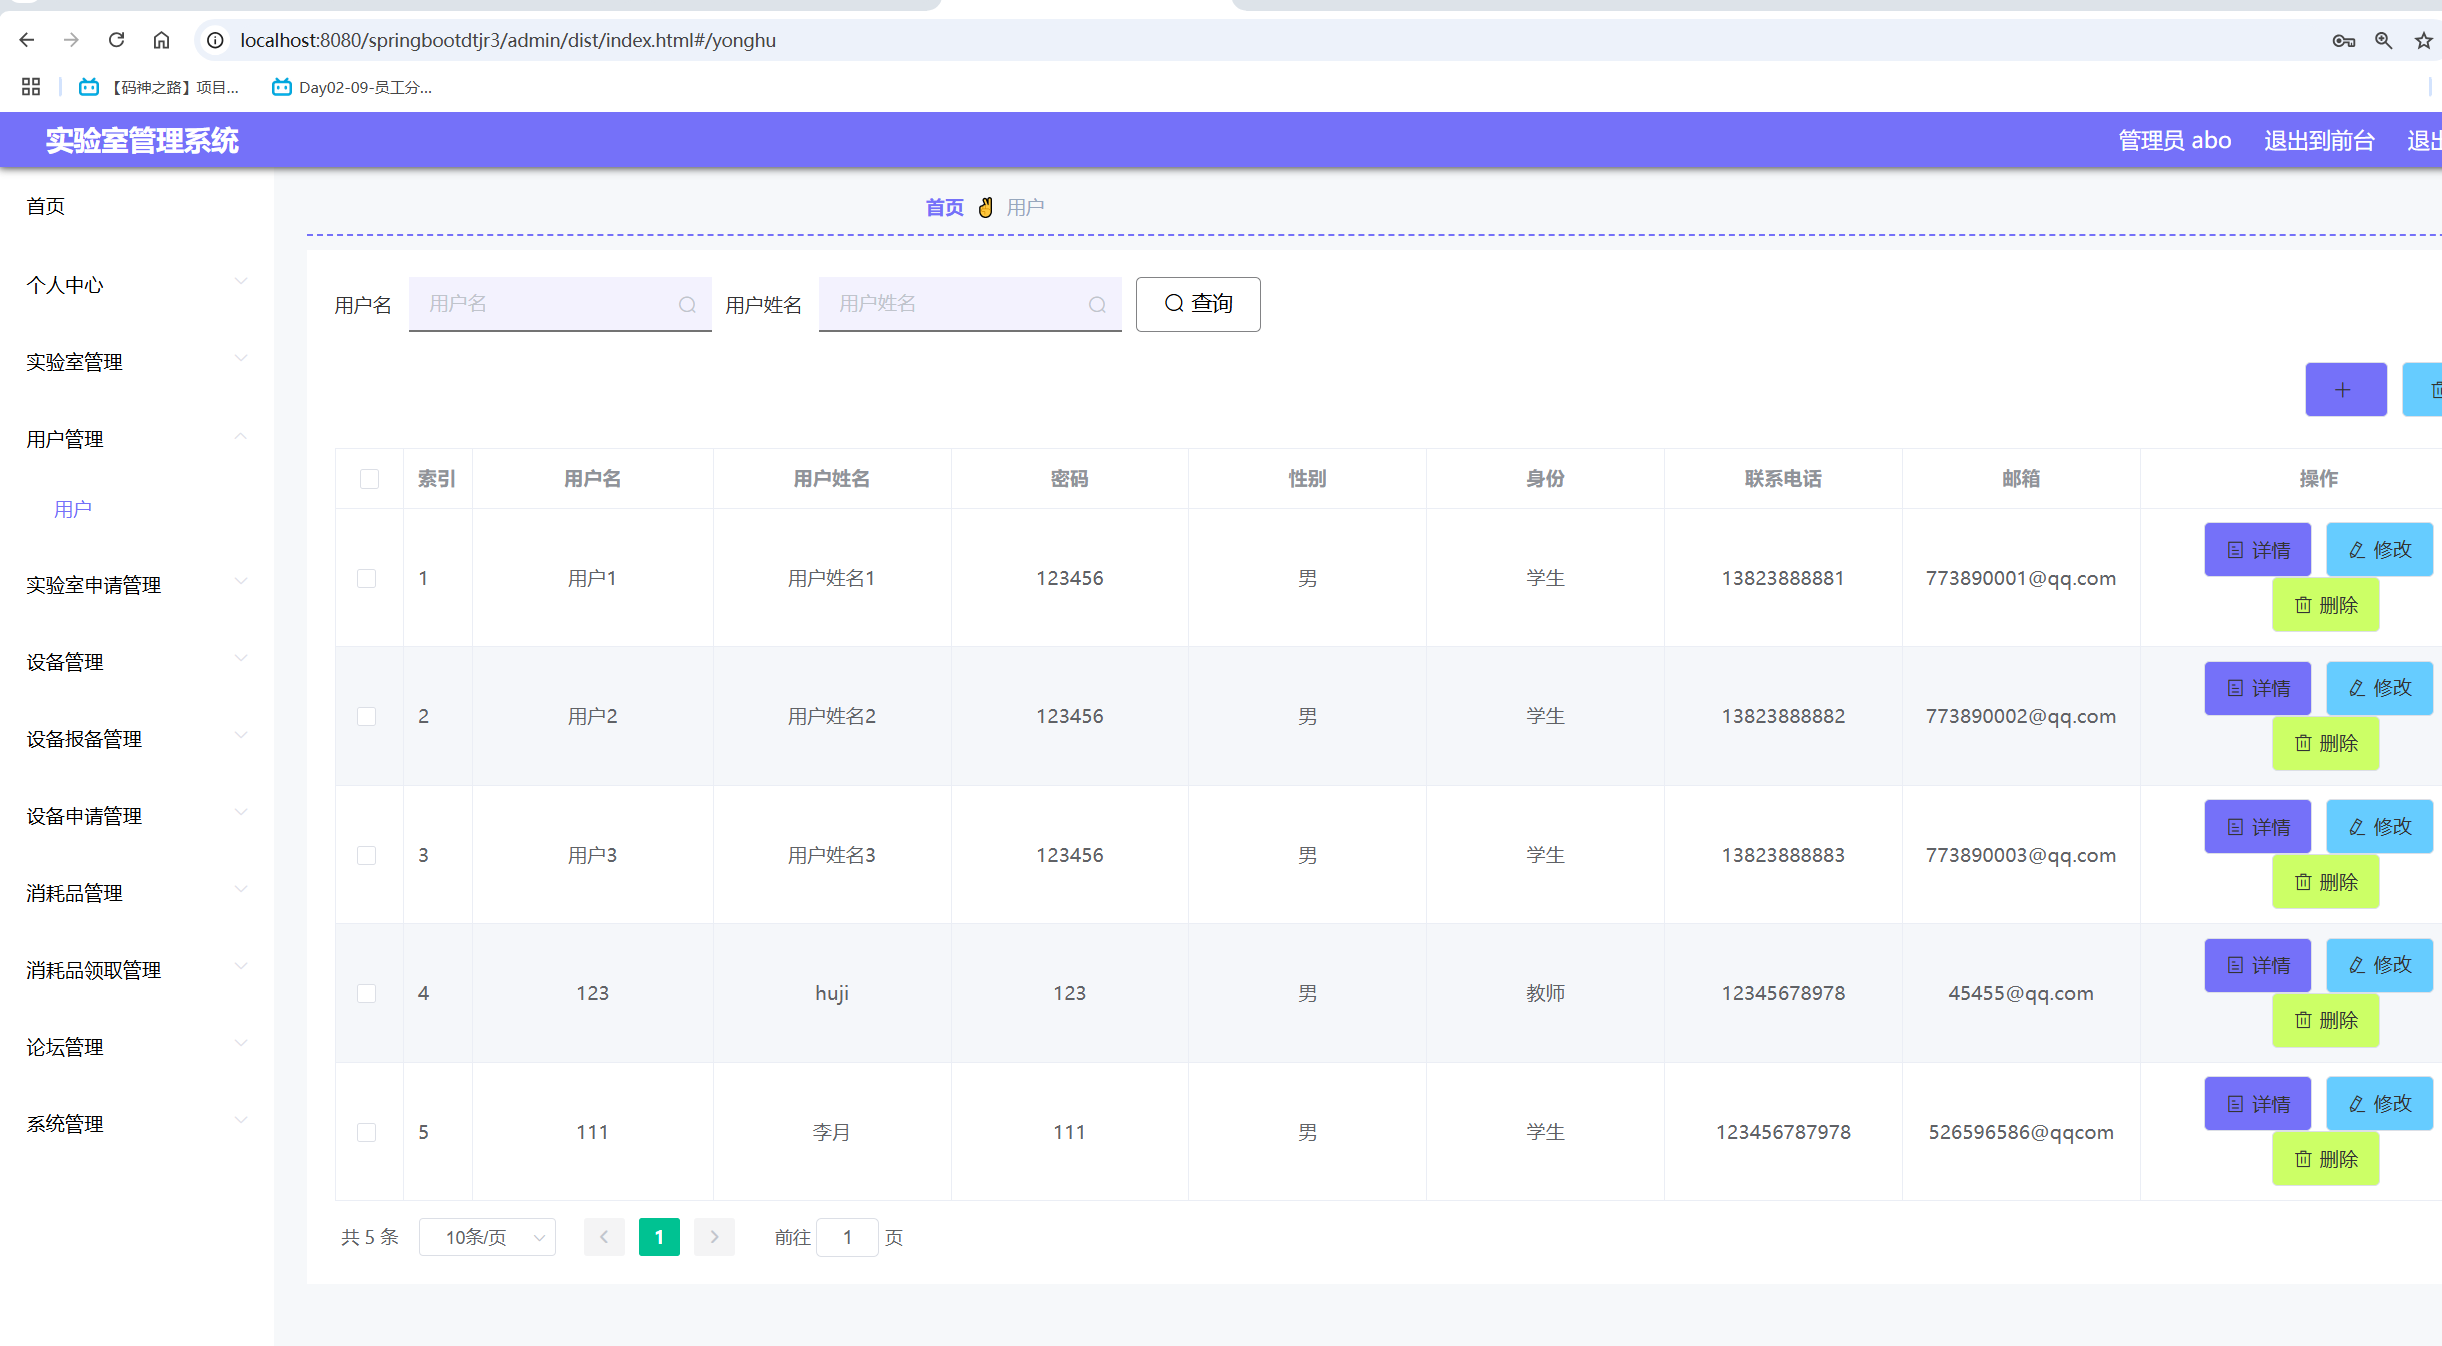Expand 论坛管理 sidebar menu
The image size is (2442, 1346).
pyautogui.click(x=137, y=1047)
